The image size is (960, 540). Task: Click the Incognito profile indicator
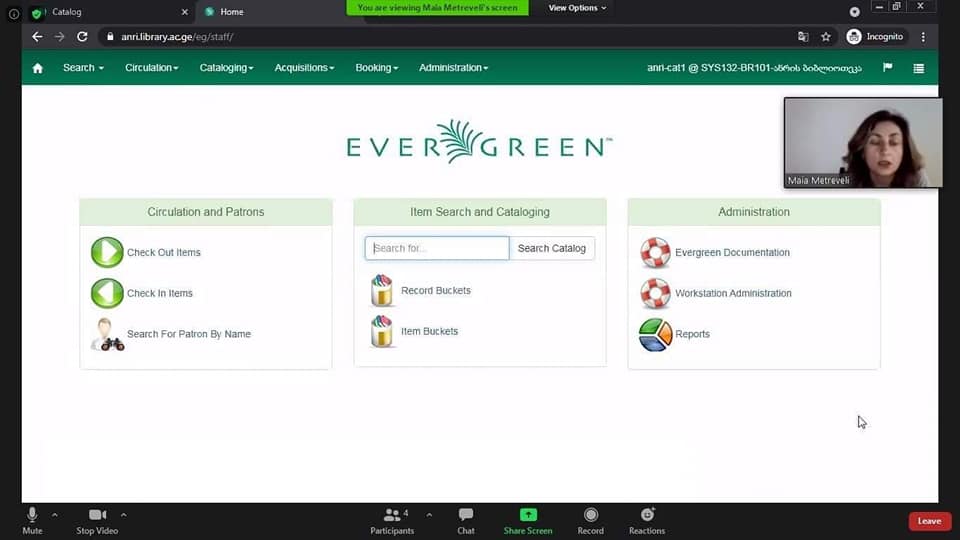876,37
